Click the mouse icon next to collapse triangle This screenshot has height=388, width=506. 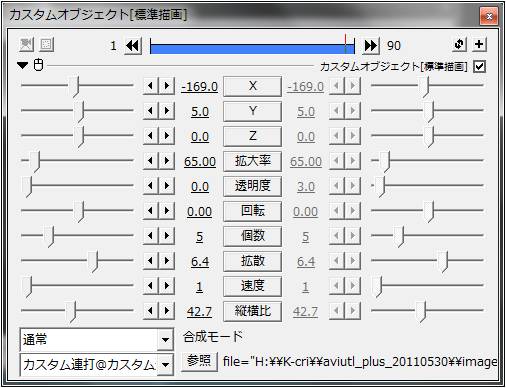click(x=39, y=65)
